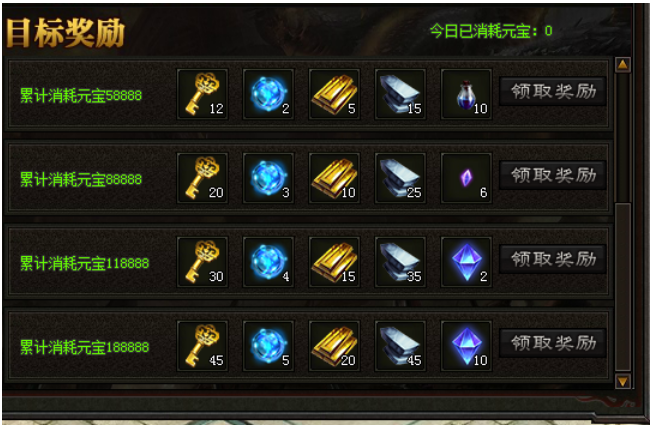
Task: Select the silver ingot reward with quantity 15
Action: pyautogui.click(x=401, y=94)
